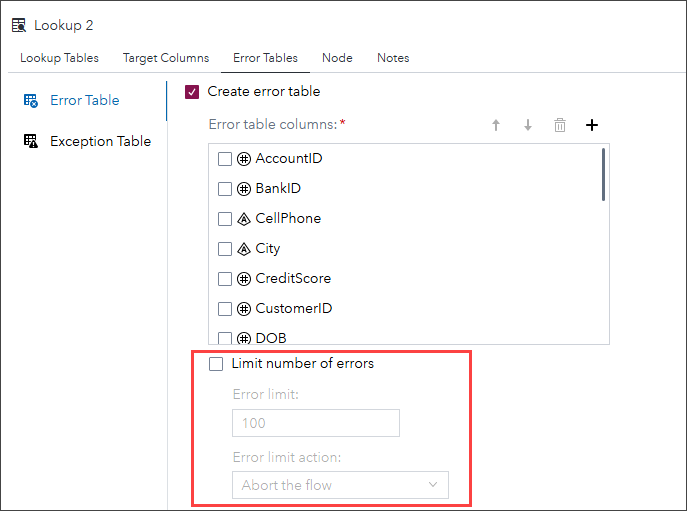
Task: Select Exception Table in the side list
Action: [x=100, y=141]
